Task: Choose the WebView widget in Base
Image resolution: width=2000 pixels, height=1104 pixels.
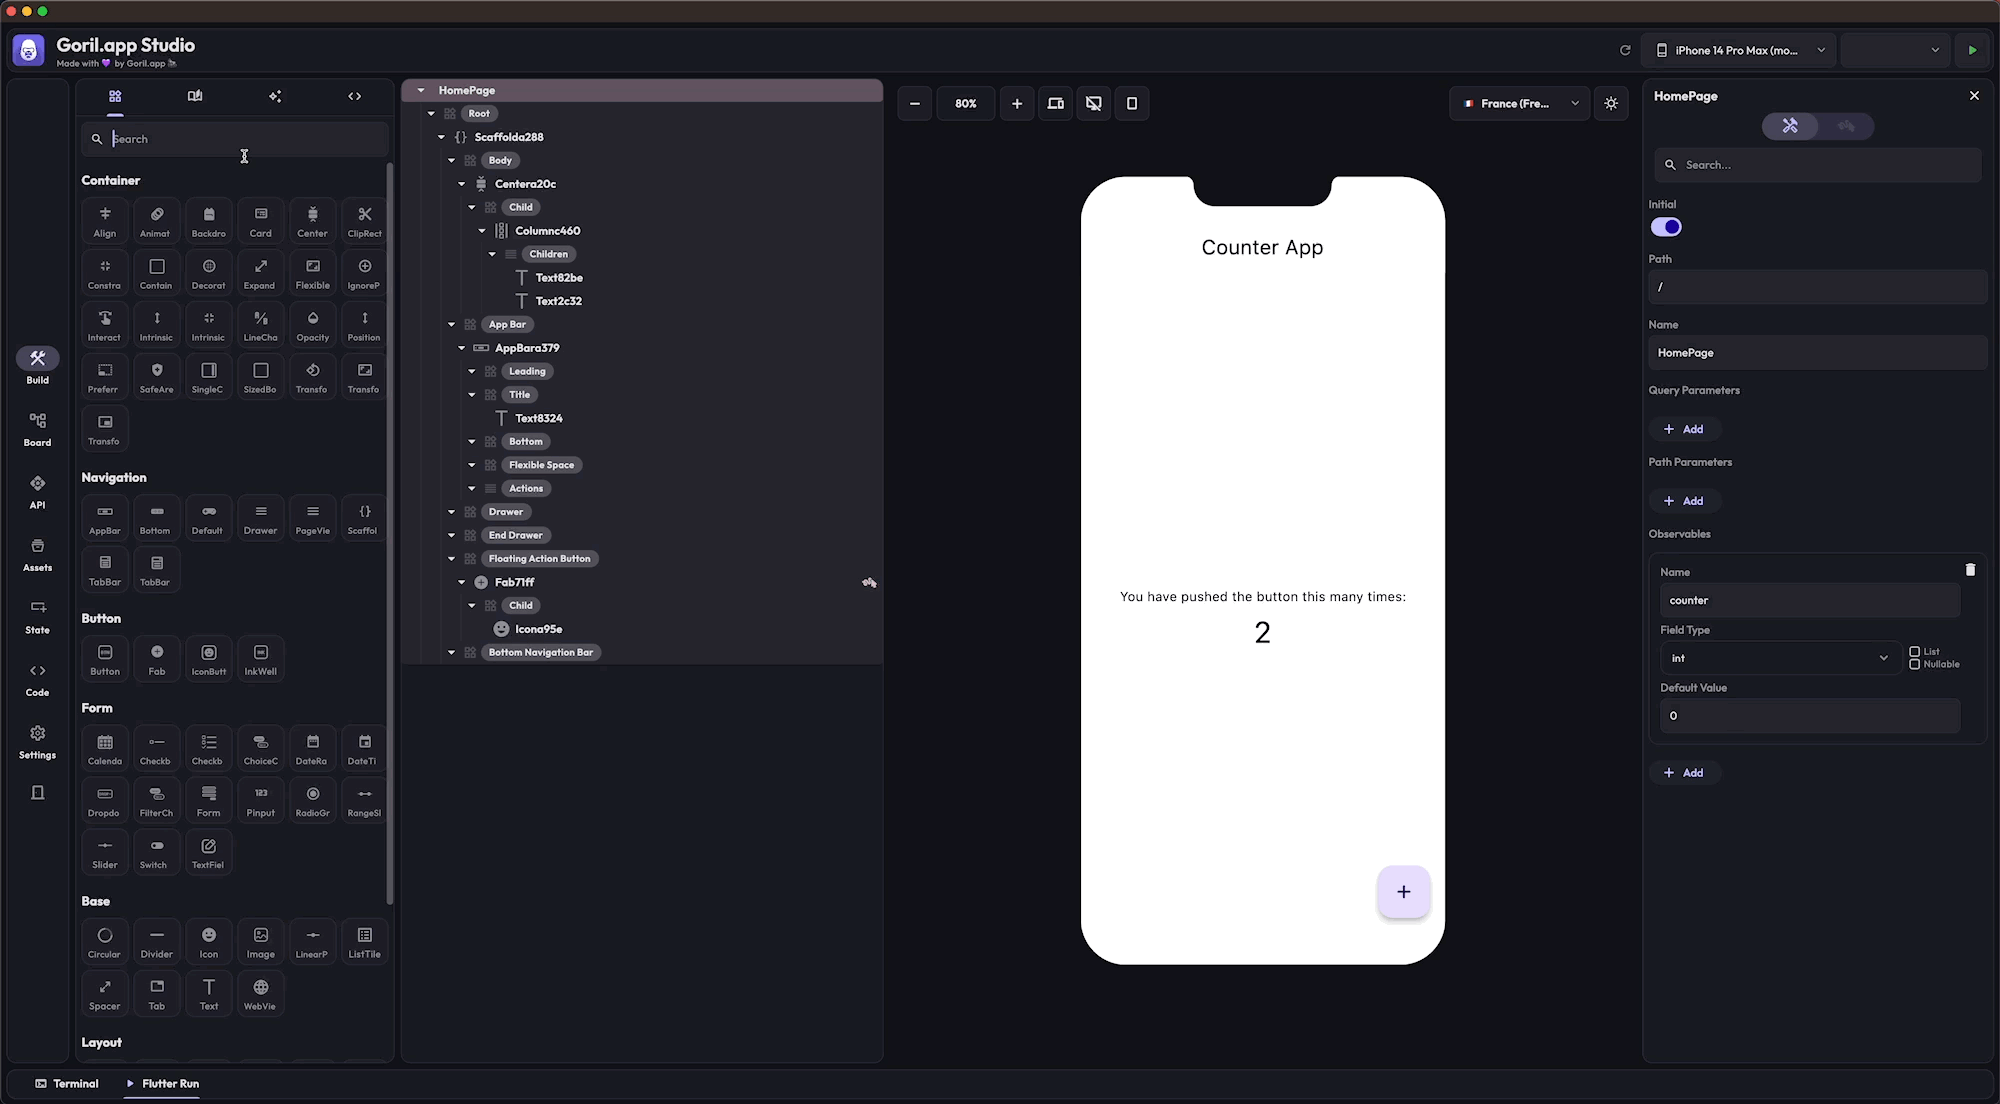Action: [260, 994]
